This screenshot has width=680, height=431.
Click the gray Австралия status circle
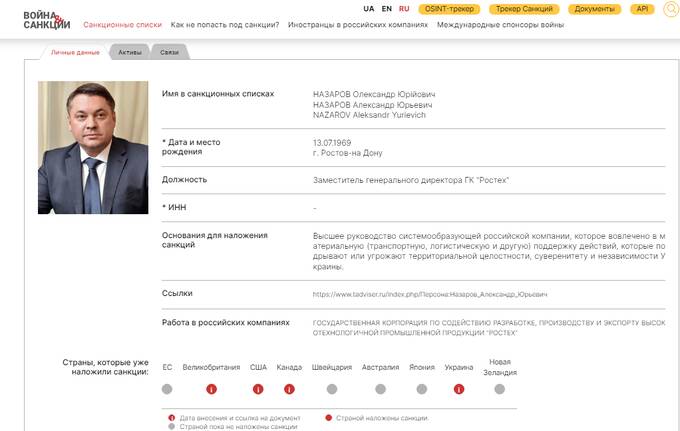tap(380, 389)
